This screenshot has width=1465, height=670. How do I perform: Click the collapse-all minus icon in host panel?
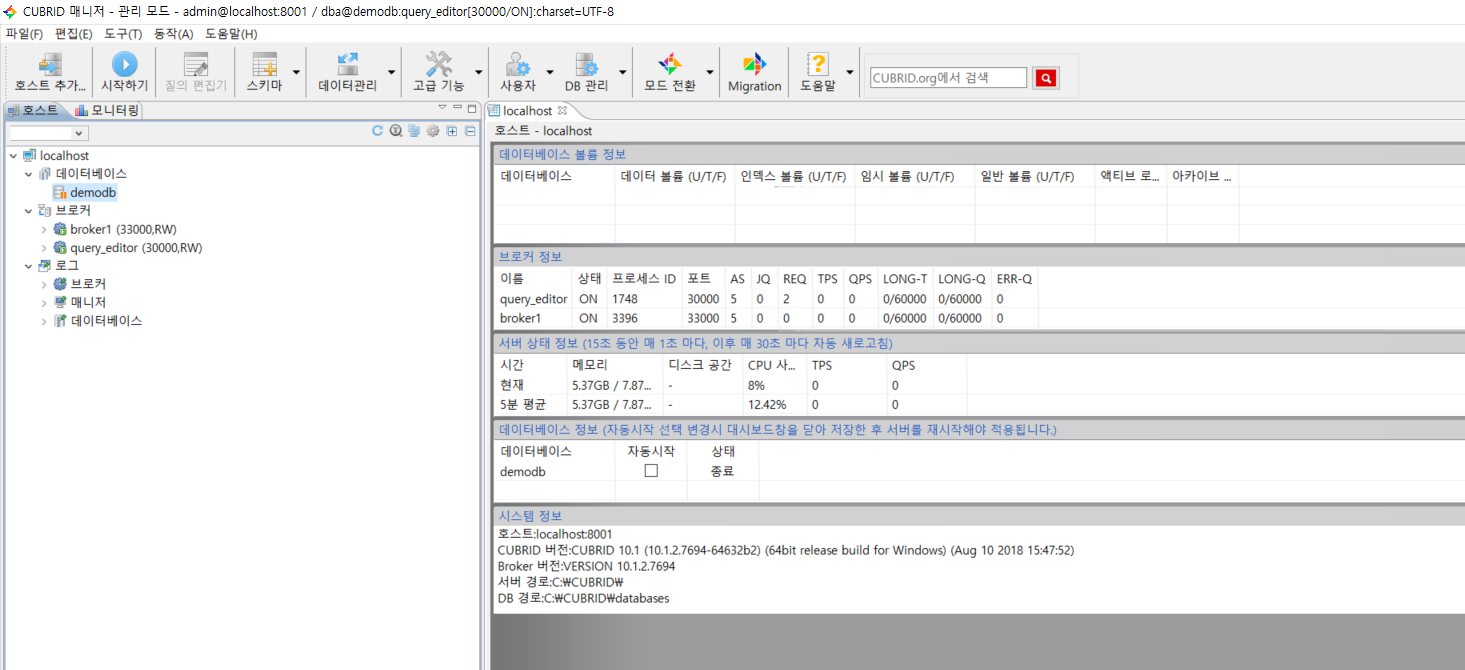click(x=470, y=131)
